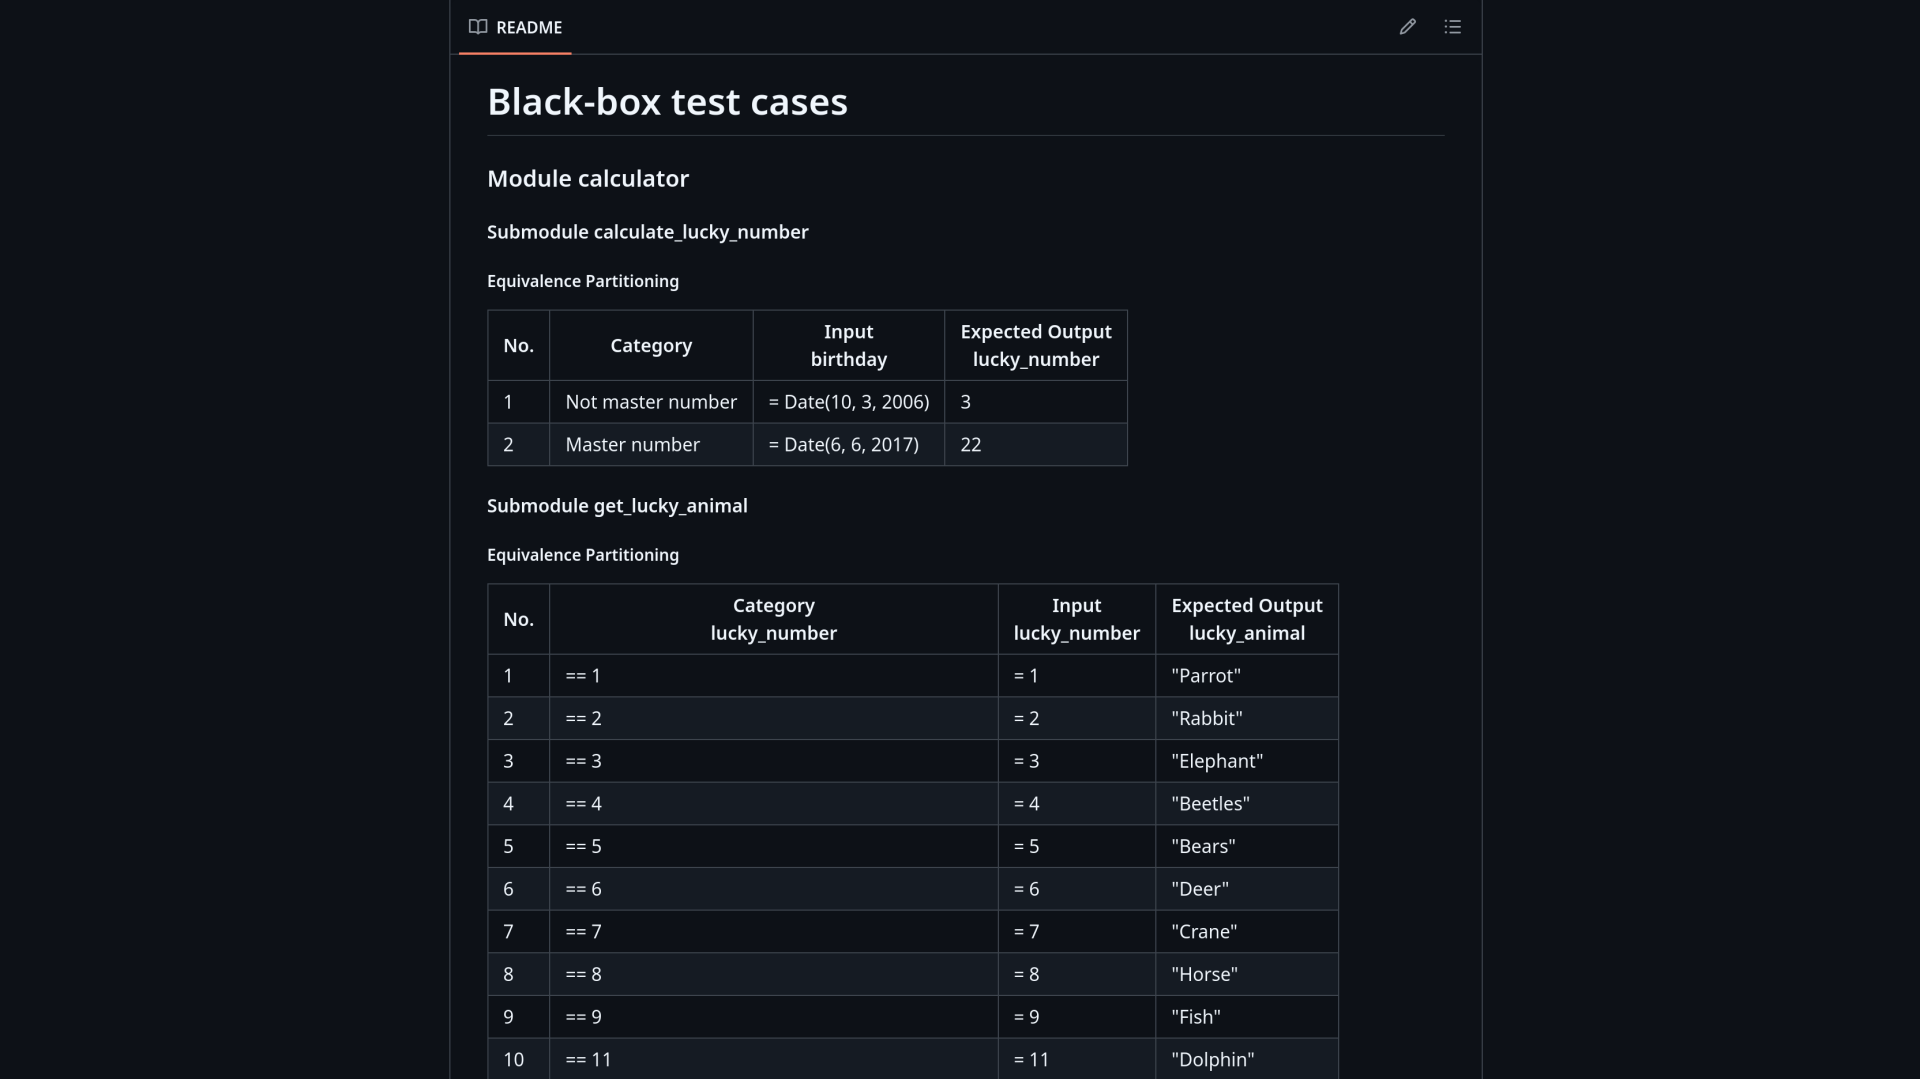Open the README outline list icon
This screenshot has width=1920, height=1079.
(1453, 27)
